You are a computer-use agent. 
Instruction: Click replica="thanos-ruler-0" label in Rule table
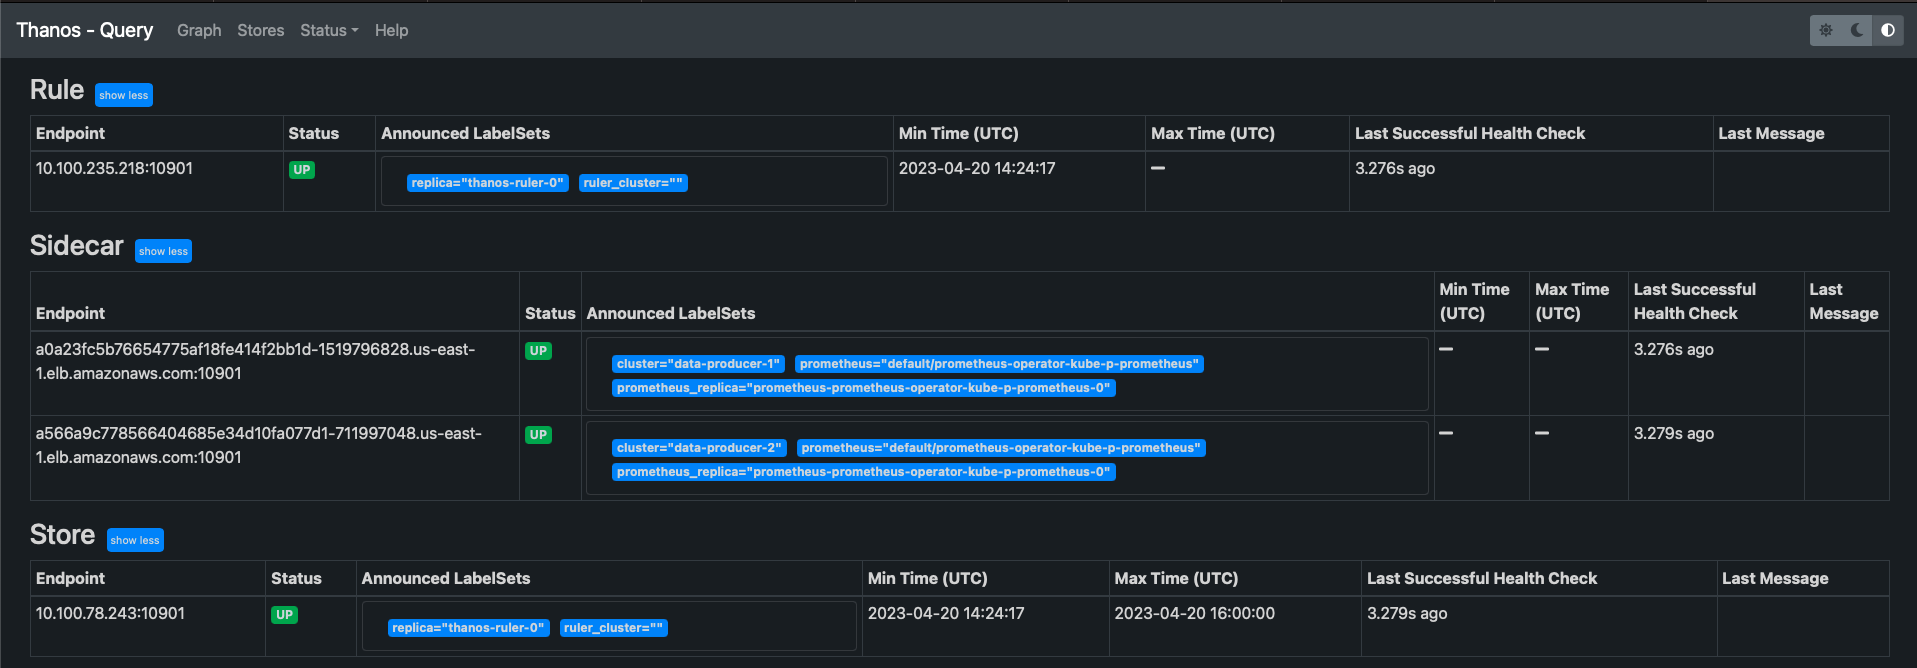(488, 183)
